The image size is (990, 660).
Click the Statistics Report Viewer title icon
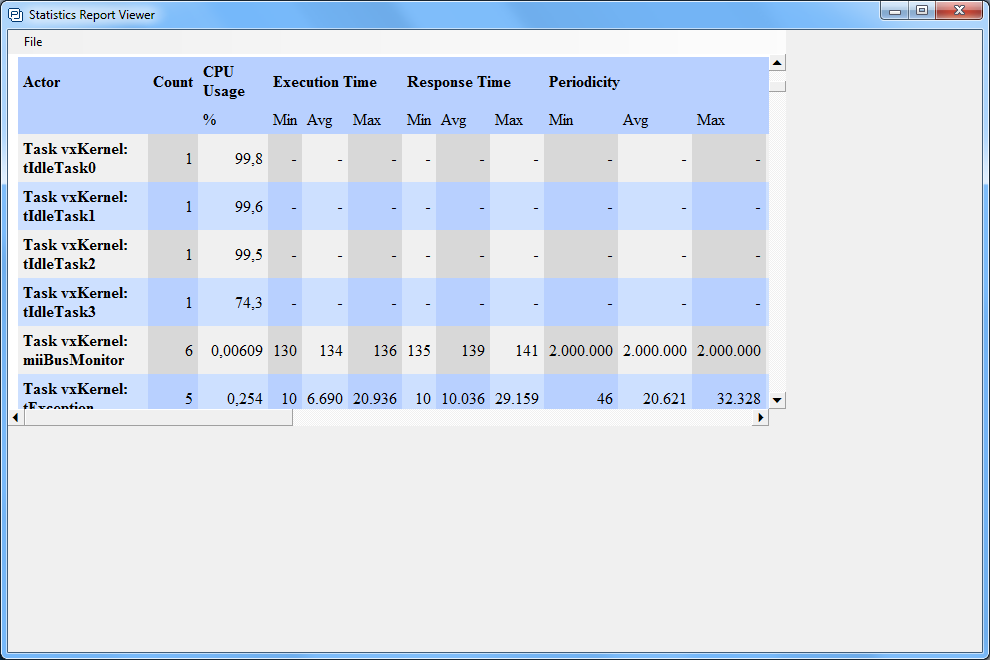pyautogui.click(x=16, y=15)
